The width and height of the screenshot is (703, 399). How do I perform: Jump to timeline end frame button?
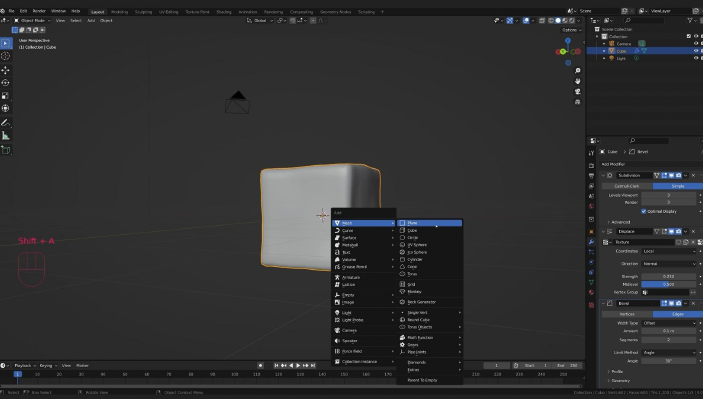click(x=313, y=365)
